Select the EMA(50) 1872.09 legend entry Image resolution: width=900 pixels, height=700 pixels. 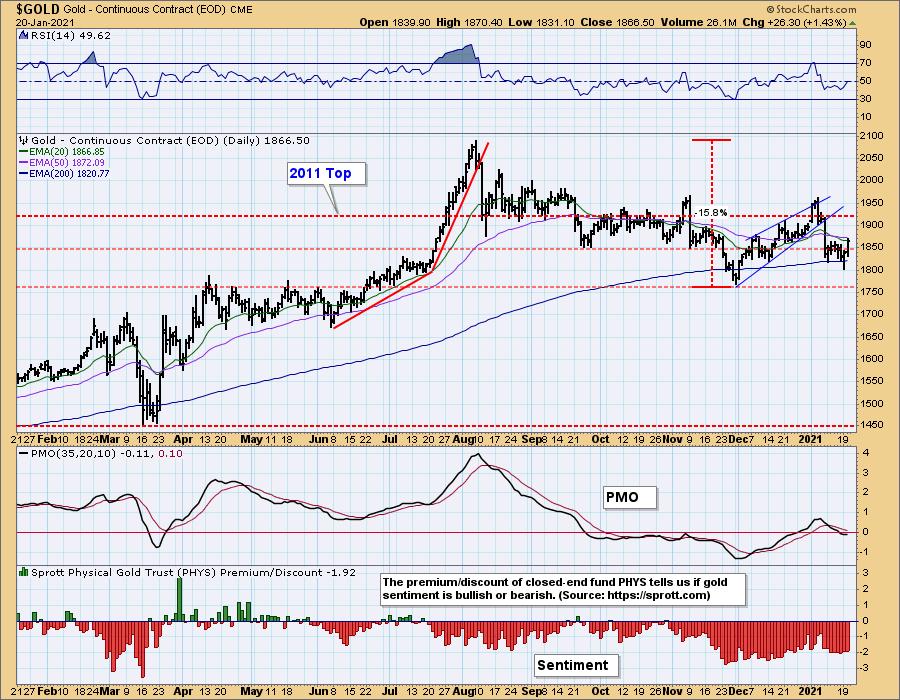(x=63, y=162)
